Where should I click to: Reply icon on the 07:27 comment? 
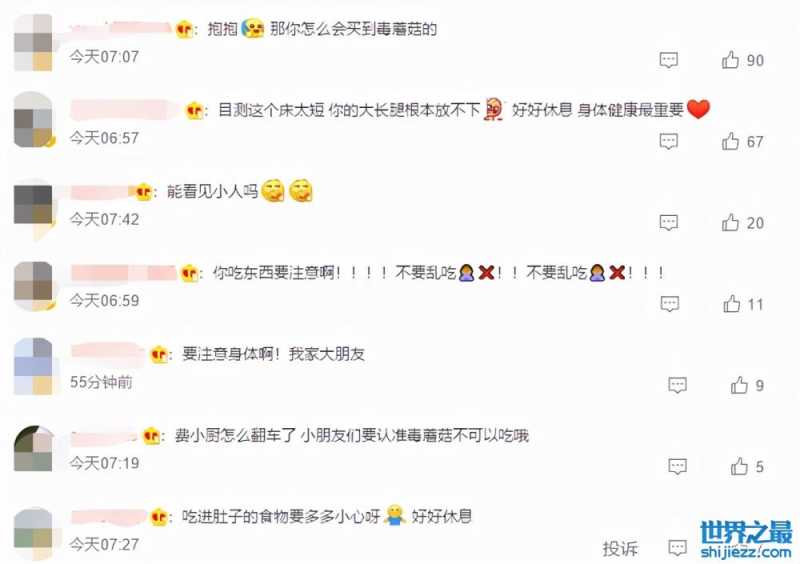pyautogui.click(x=678, y=549)
